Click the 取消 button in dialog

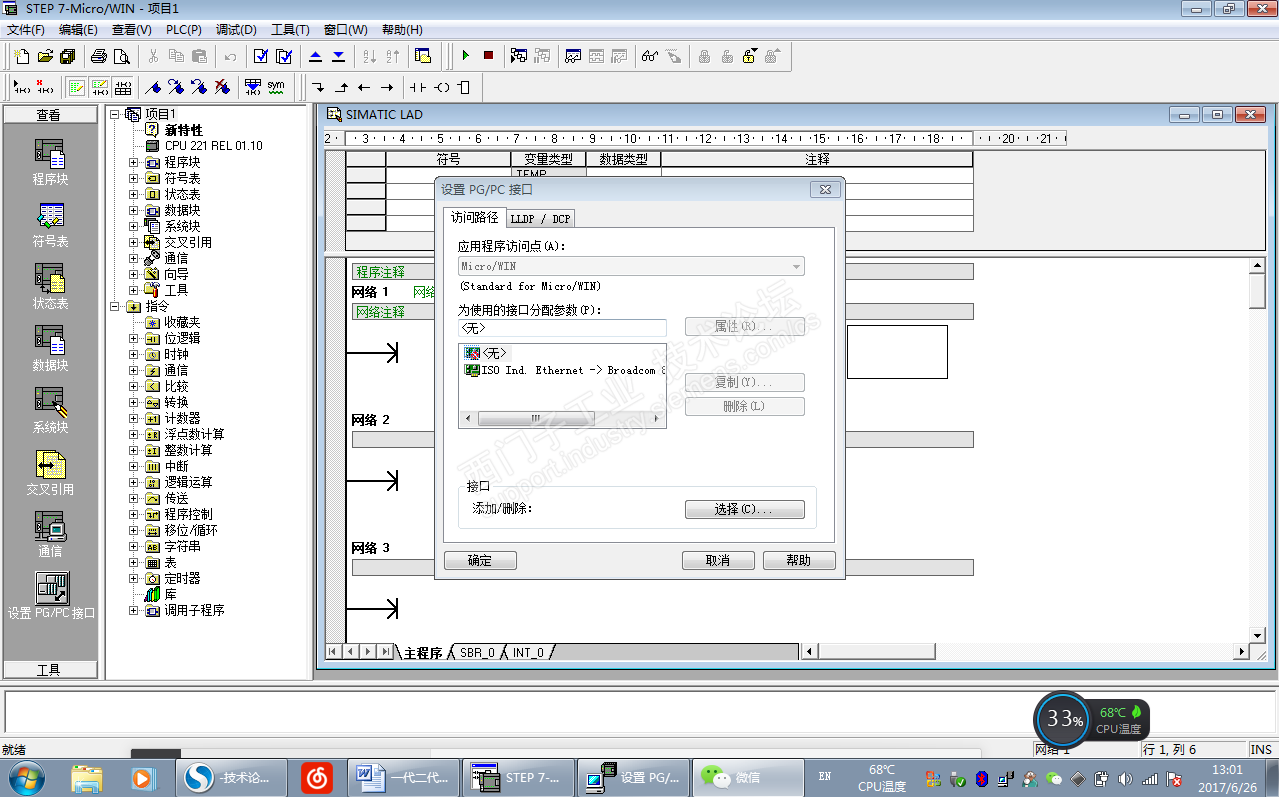[x=718, y=560]
